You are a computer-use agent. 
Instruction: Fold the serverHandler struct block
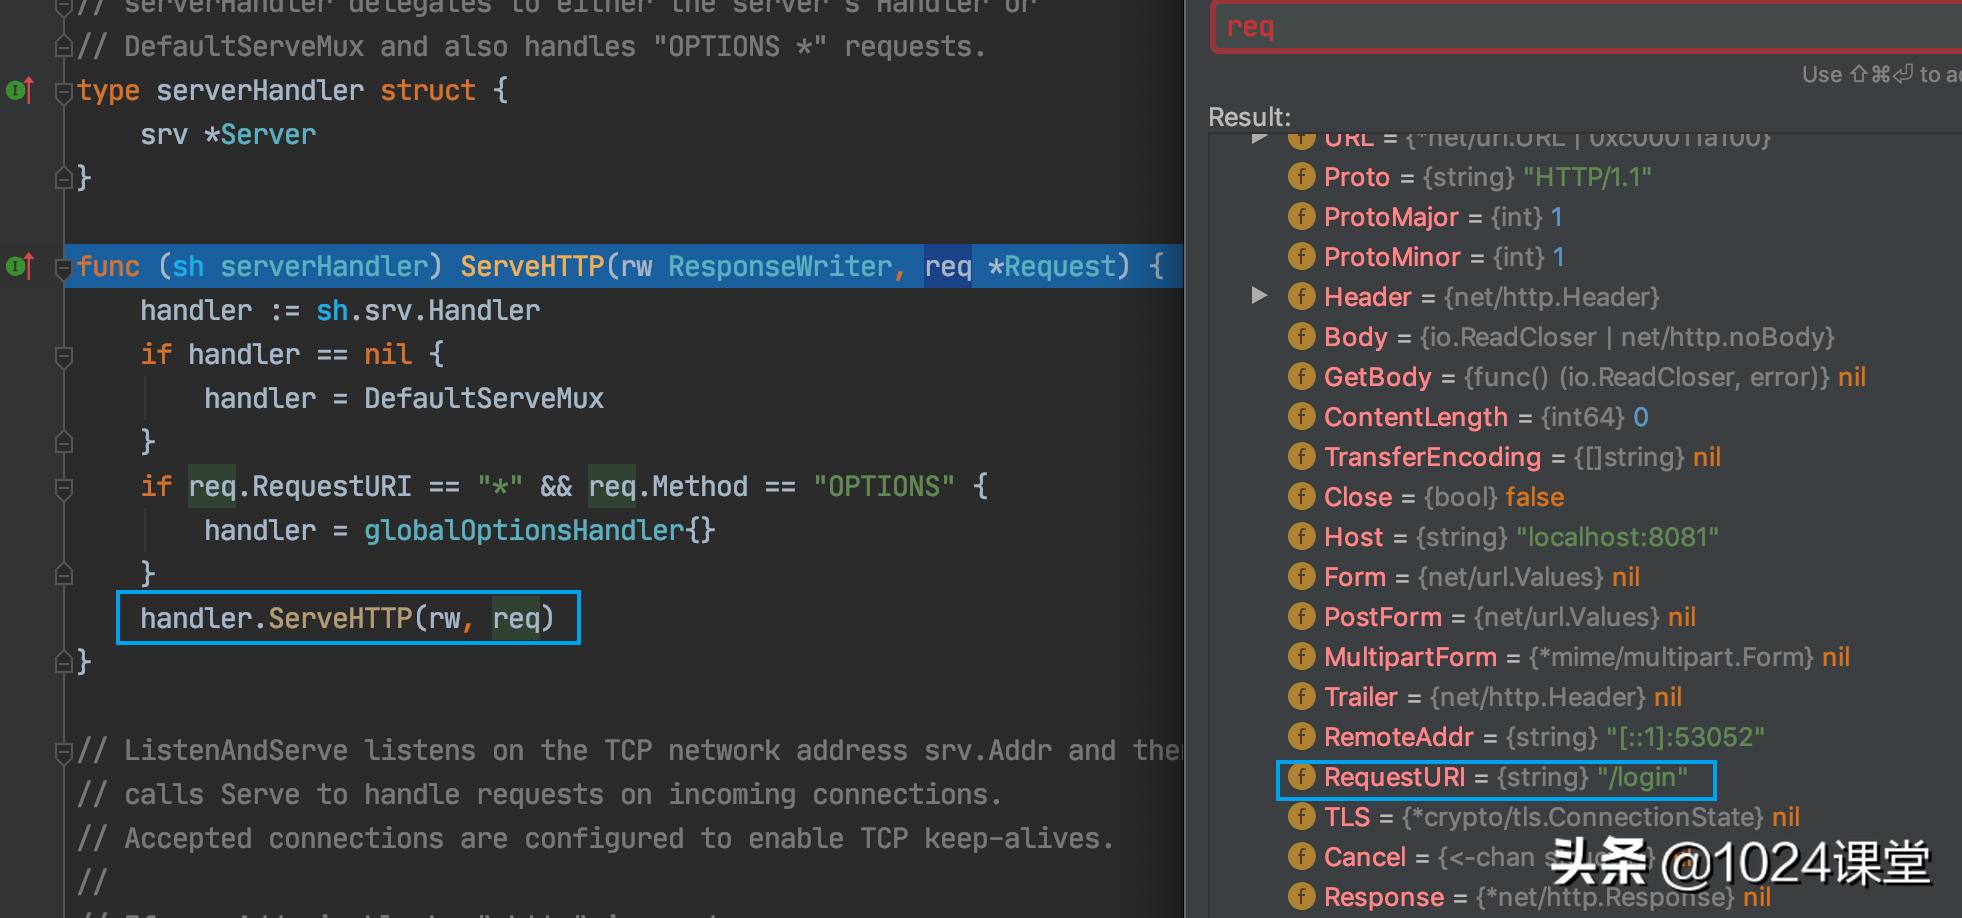click(x=64, y=92)
